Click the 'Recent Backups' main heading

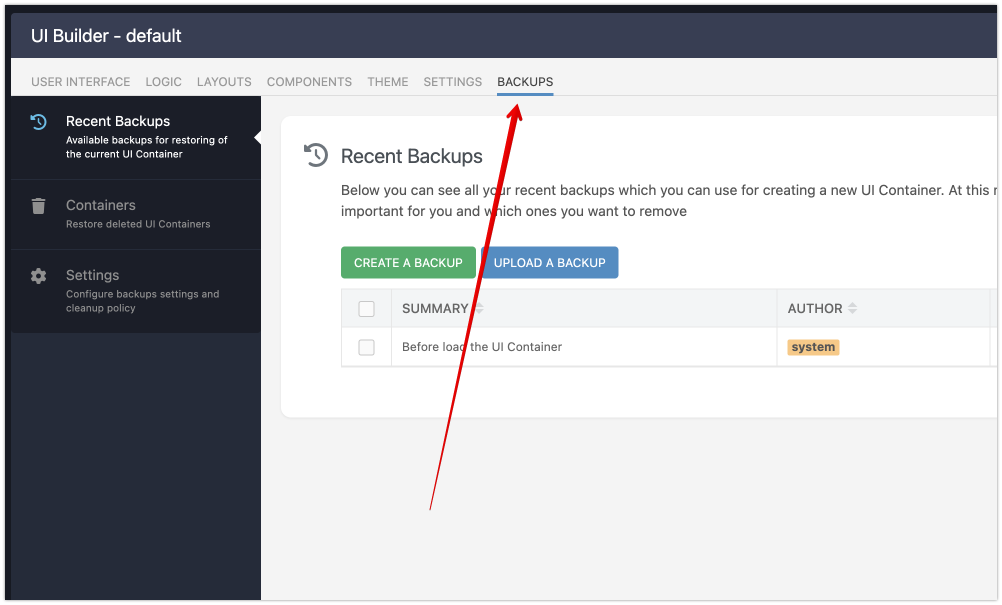coord(412,156)
